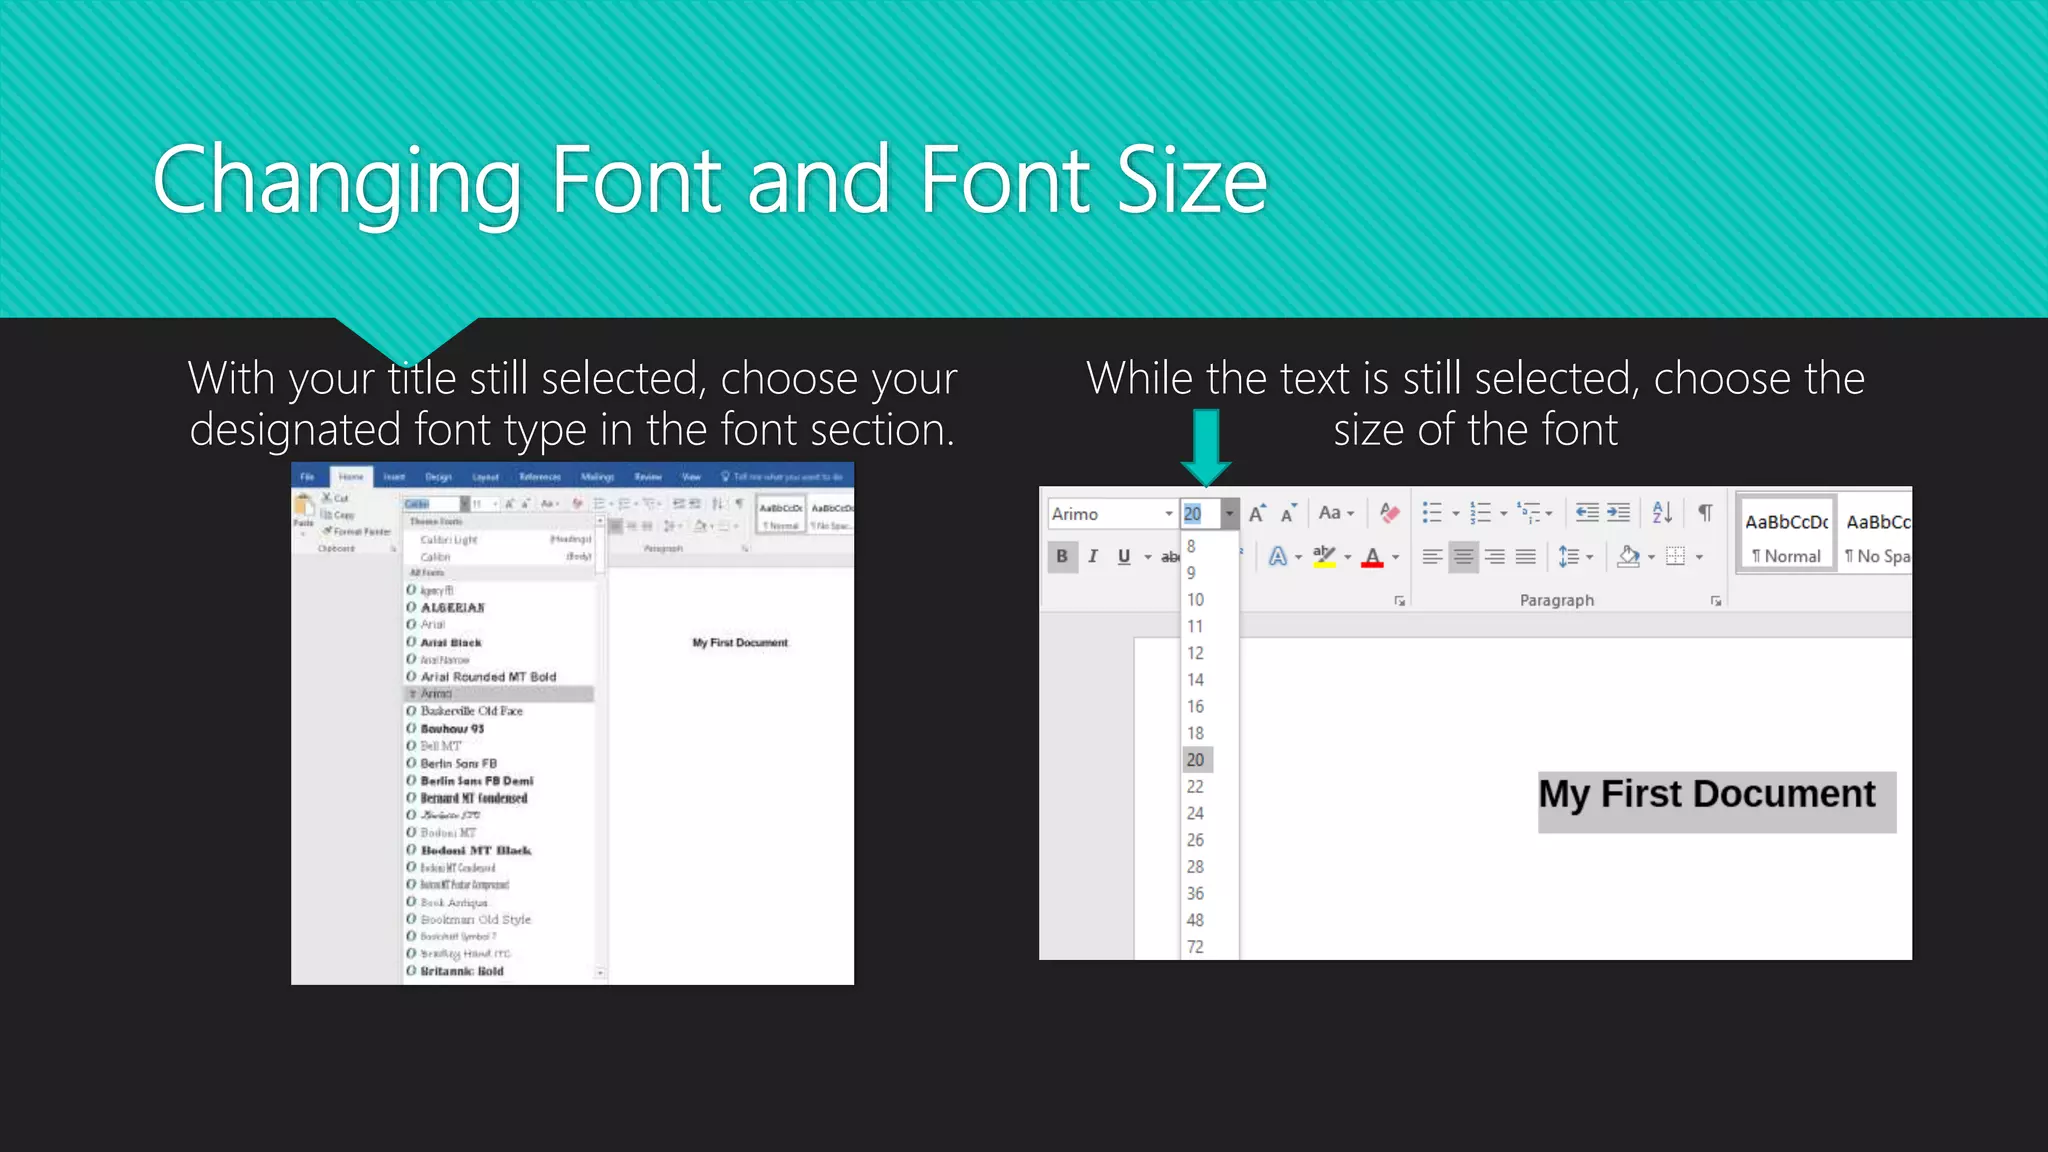Click the font list scrollbar down arrow
The image size is (2048, 1152).
(x=600, y=972)
